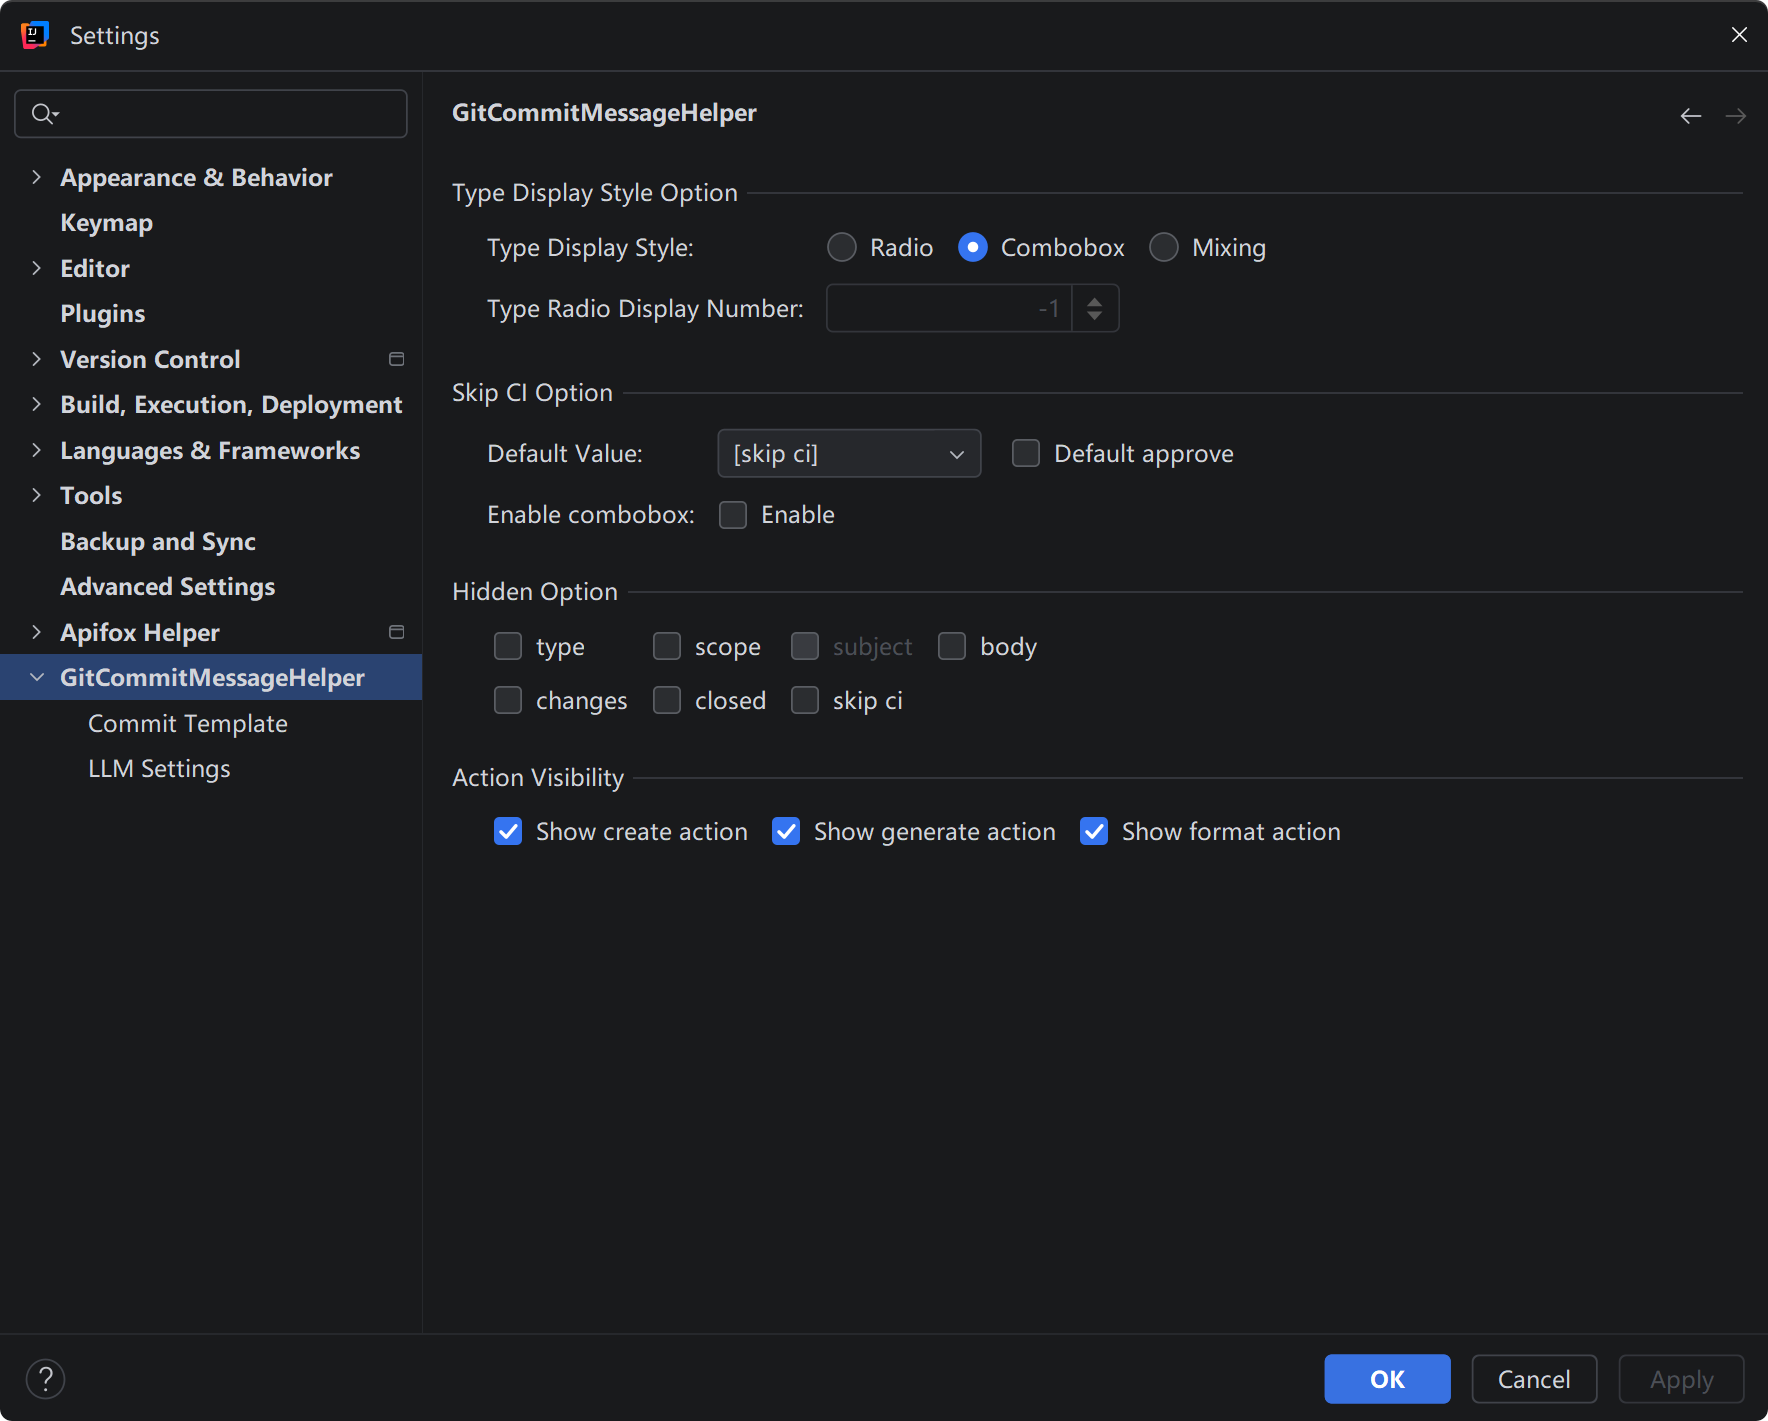Viewport: 1768px width, 1421px height.
Task: Toggle the Default approve checkbox
Action: (x=1026, y=453)
